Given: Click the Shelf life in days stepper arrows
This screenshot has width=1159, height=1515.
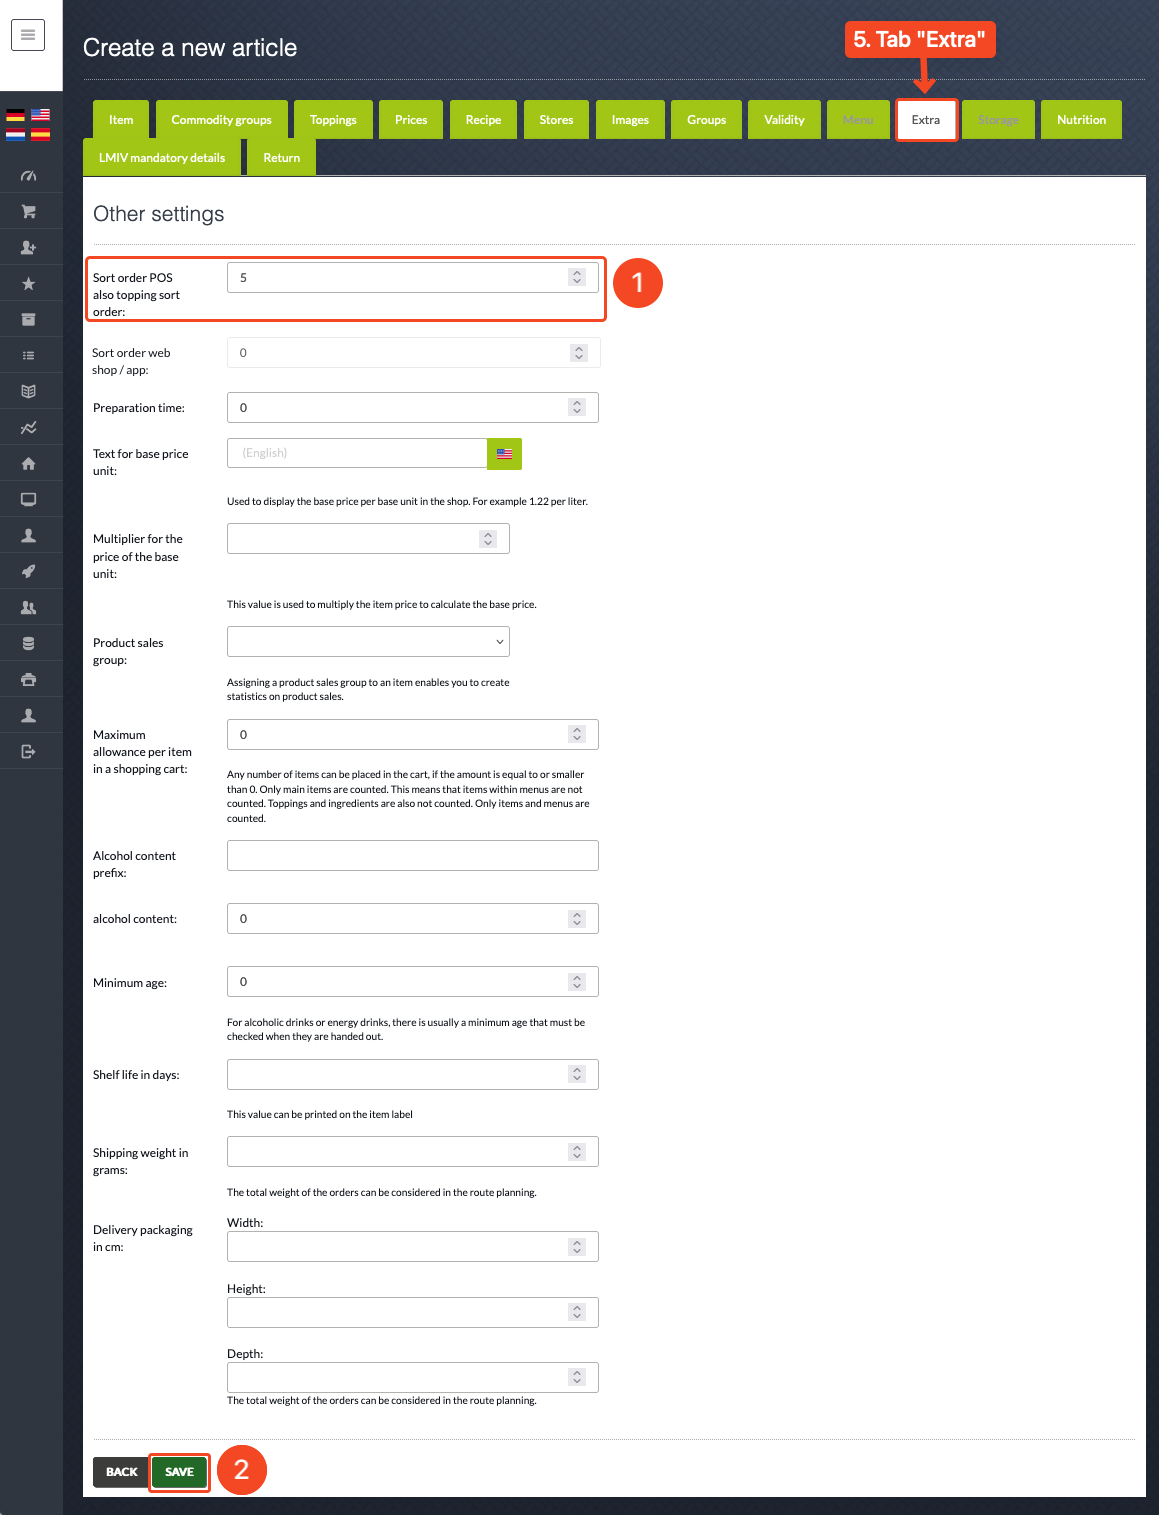Looking at the screenshot, I should 577,1074.
